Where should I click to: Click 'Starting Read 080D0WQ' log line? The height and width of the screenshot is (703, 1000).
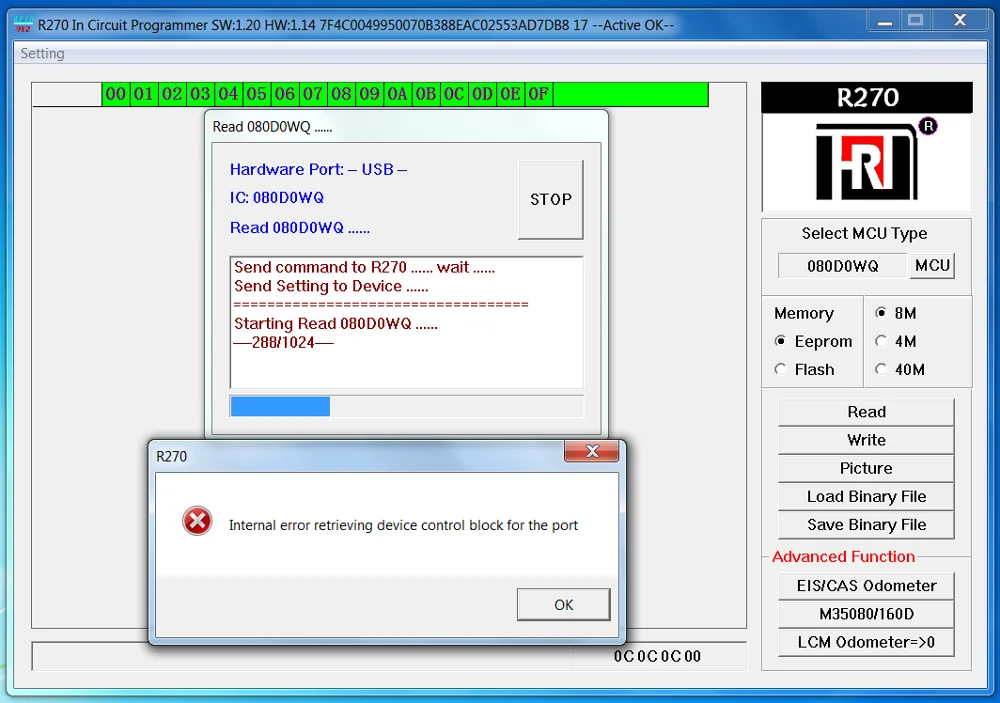pos(335,323)
